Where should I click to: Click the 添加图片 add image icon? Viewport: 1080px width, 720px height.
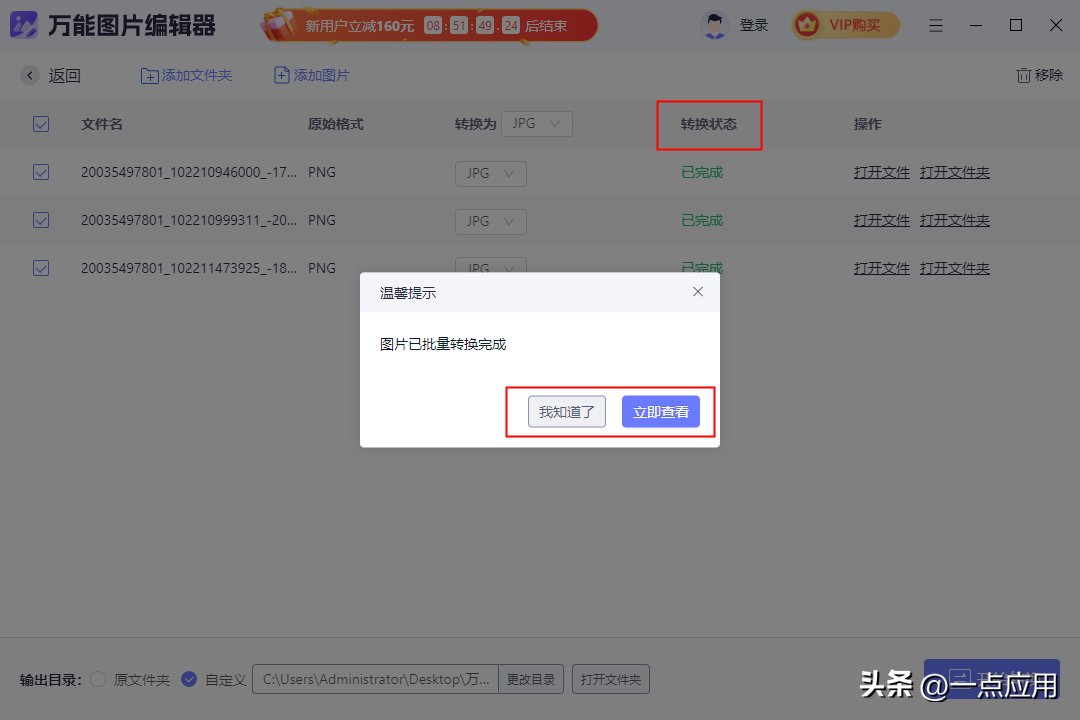coord(282,76)
